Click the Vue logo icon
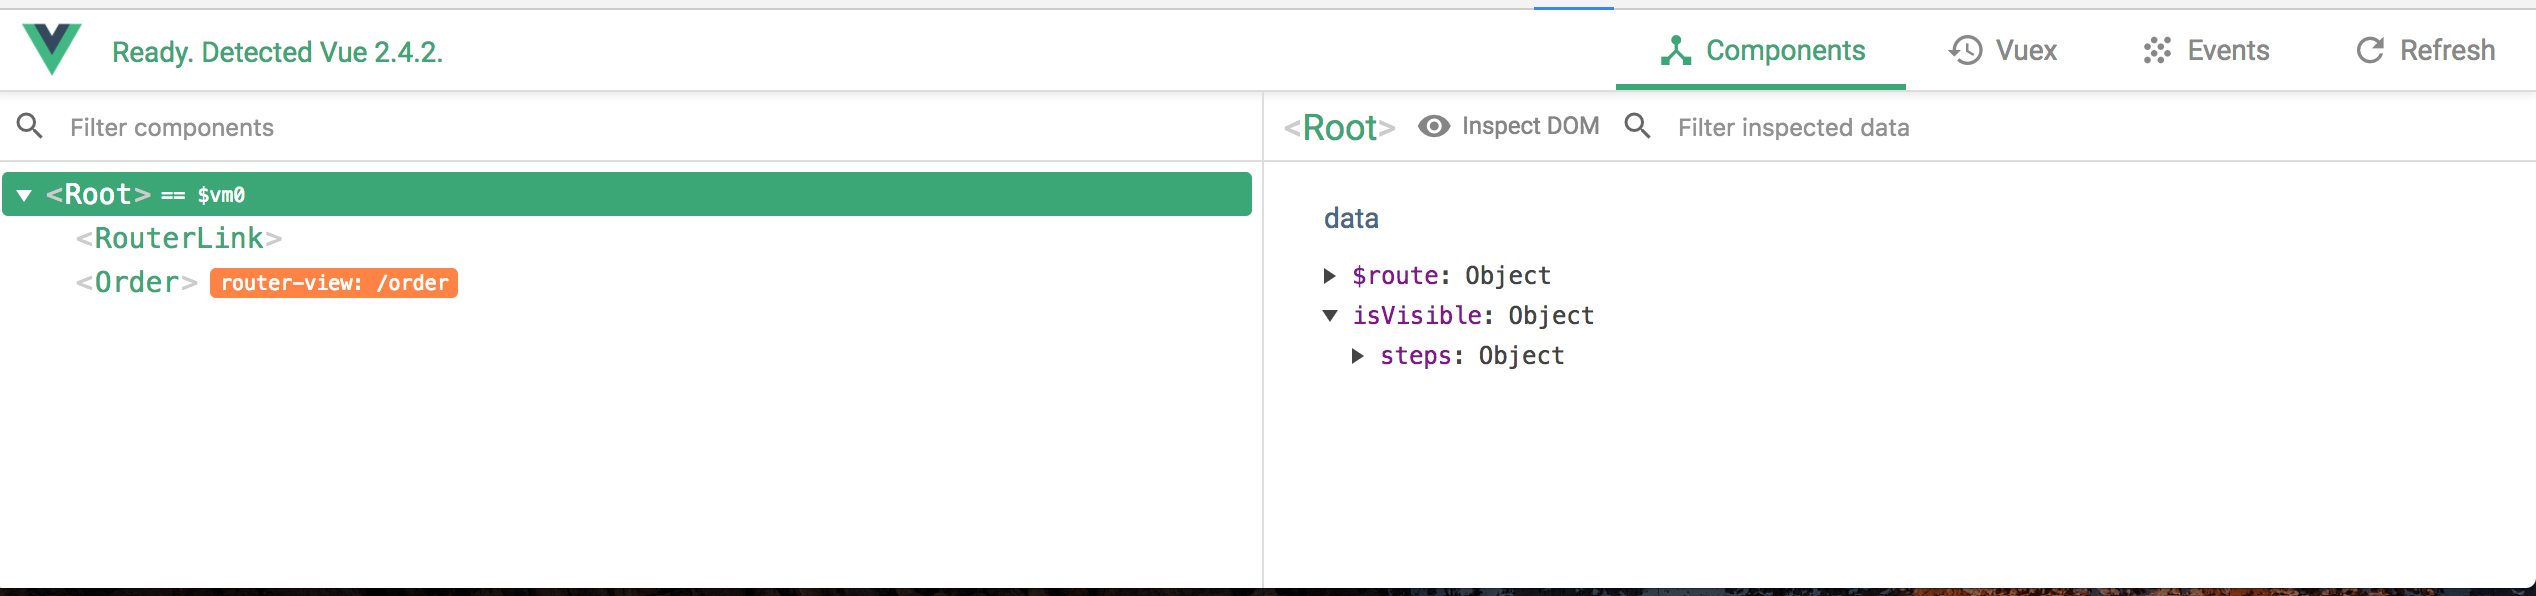Screen dimensions: 2536x596 51,48
